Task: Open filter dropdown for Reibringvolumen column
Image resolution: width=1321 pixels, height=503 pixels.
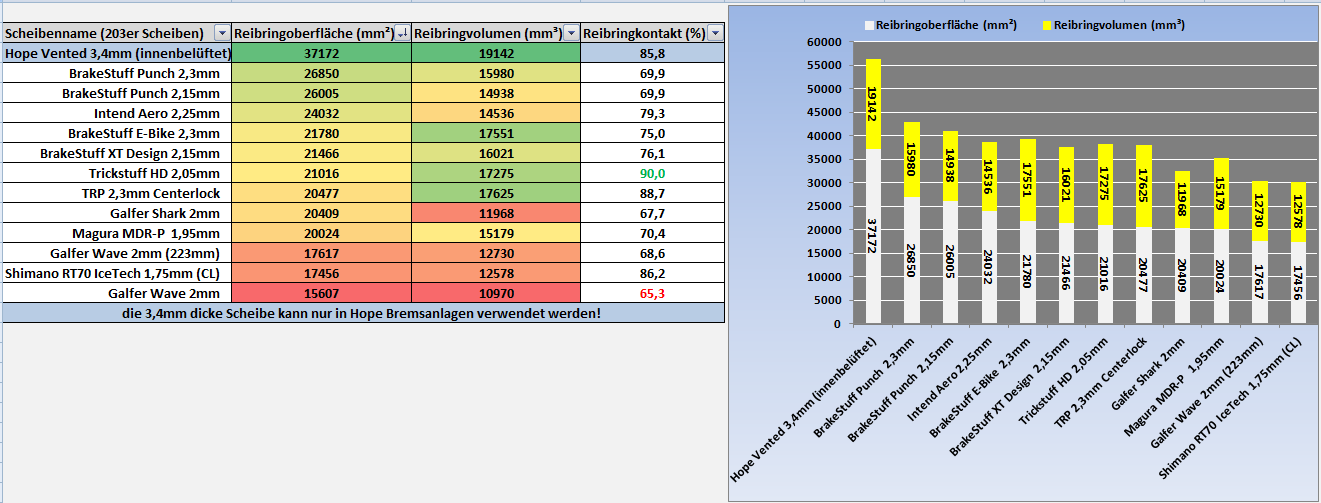Action: coord(570,33)
